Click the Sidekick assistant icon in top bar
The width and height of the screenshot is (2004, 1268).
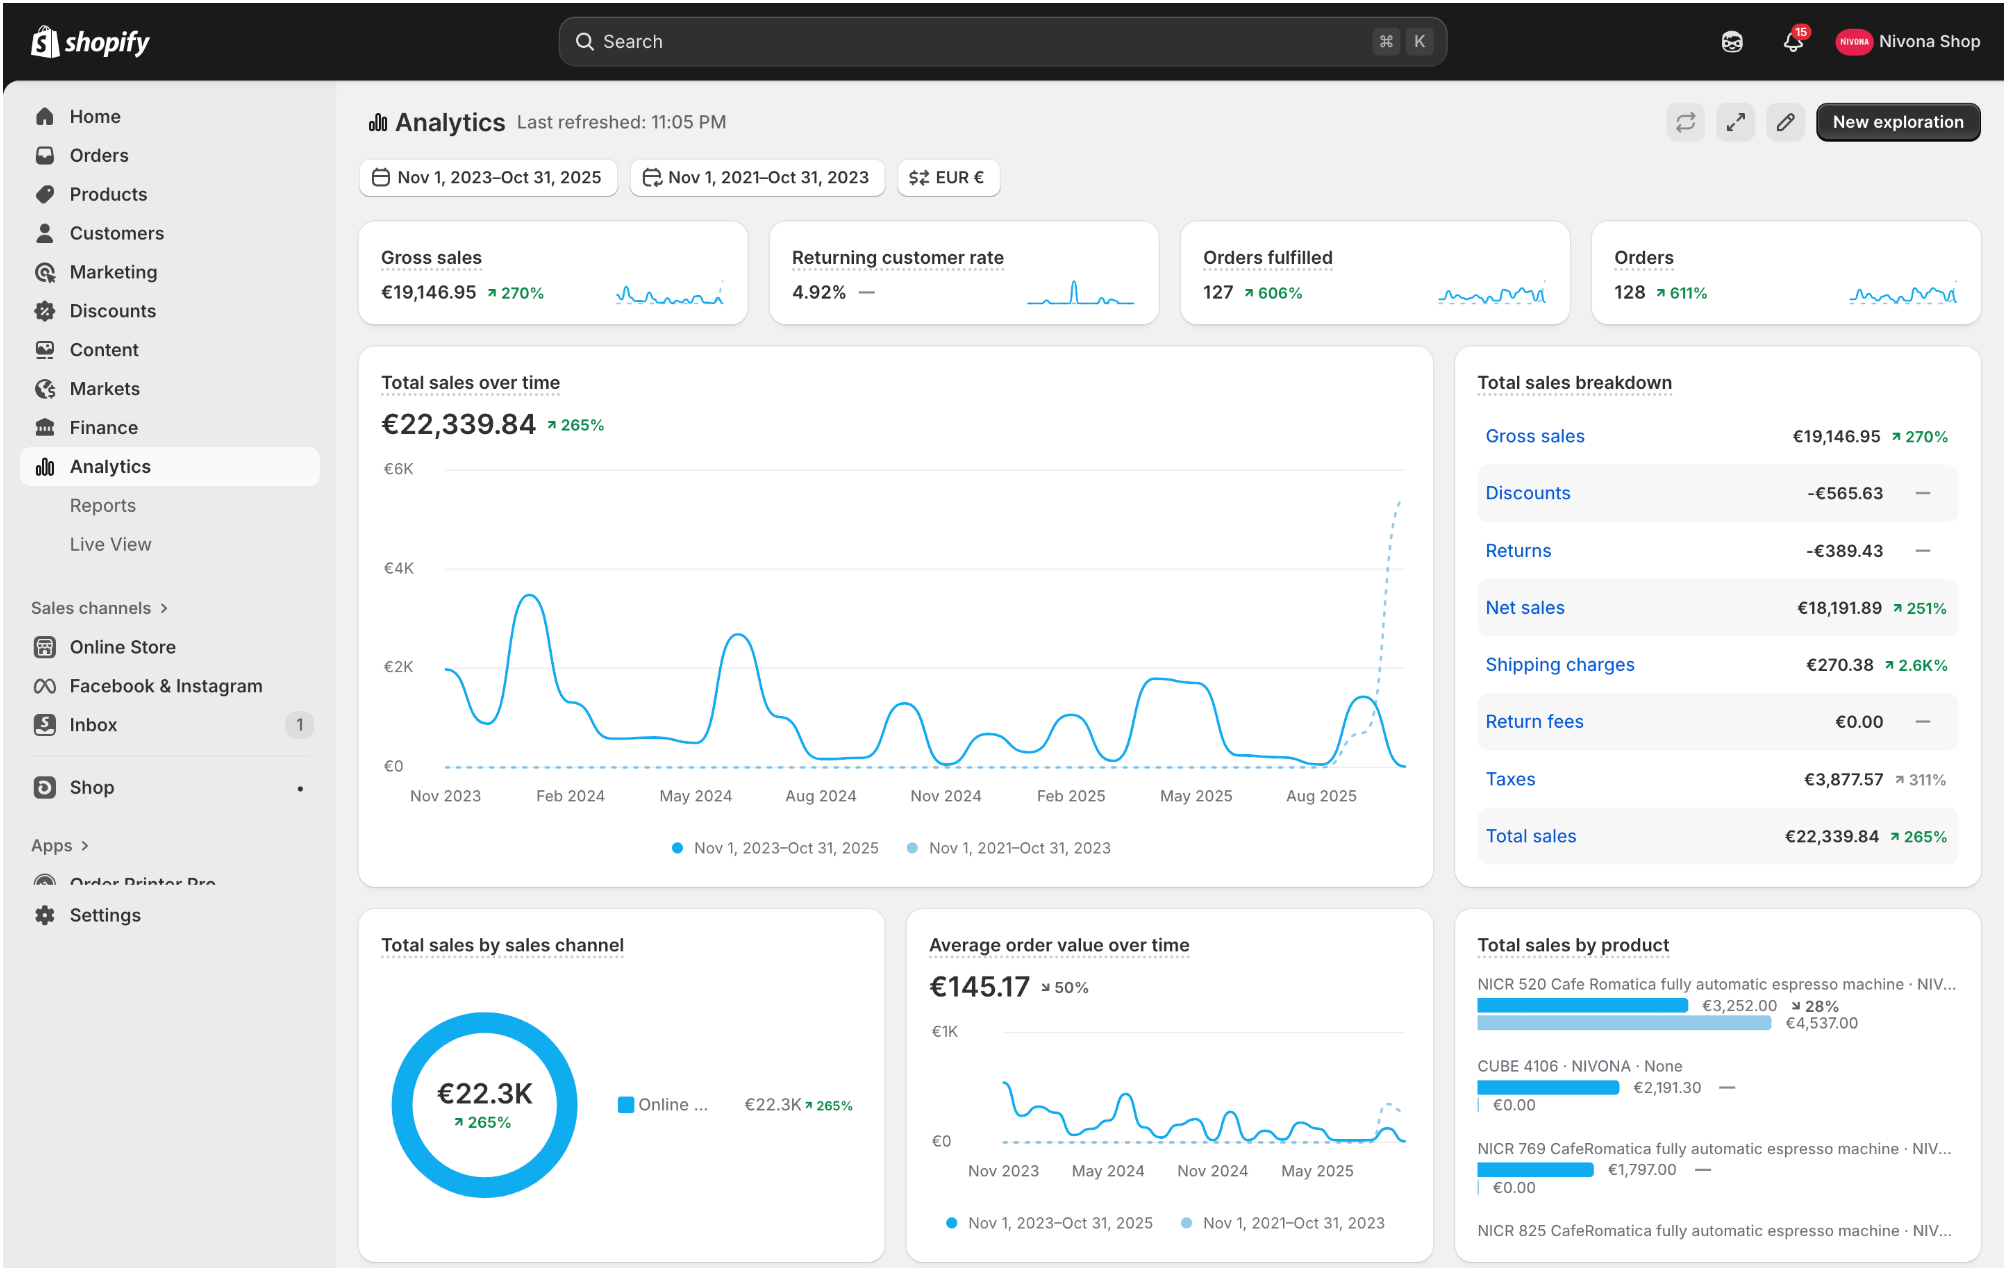point(1732,42)
